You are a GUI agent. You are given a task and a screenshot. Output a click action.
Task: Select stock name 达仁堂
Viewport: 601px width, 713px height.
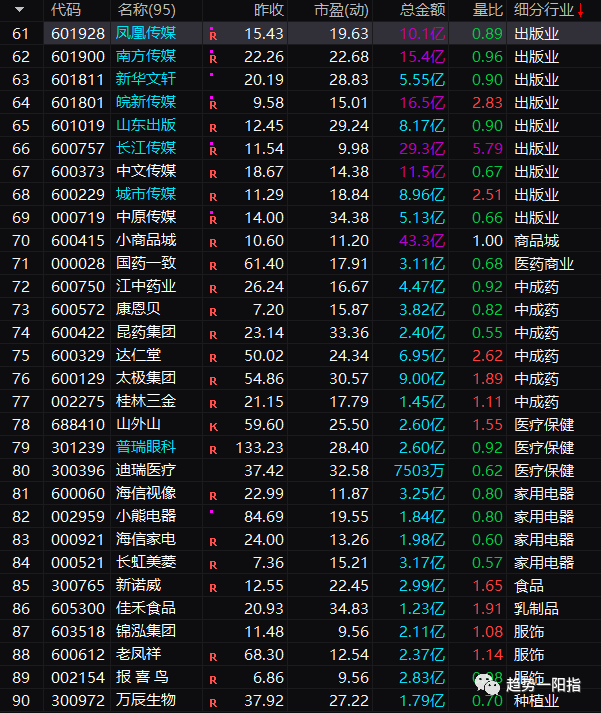click(138, 356)
